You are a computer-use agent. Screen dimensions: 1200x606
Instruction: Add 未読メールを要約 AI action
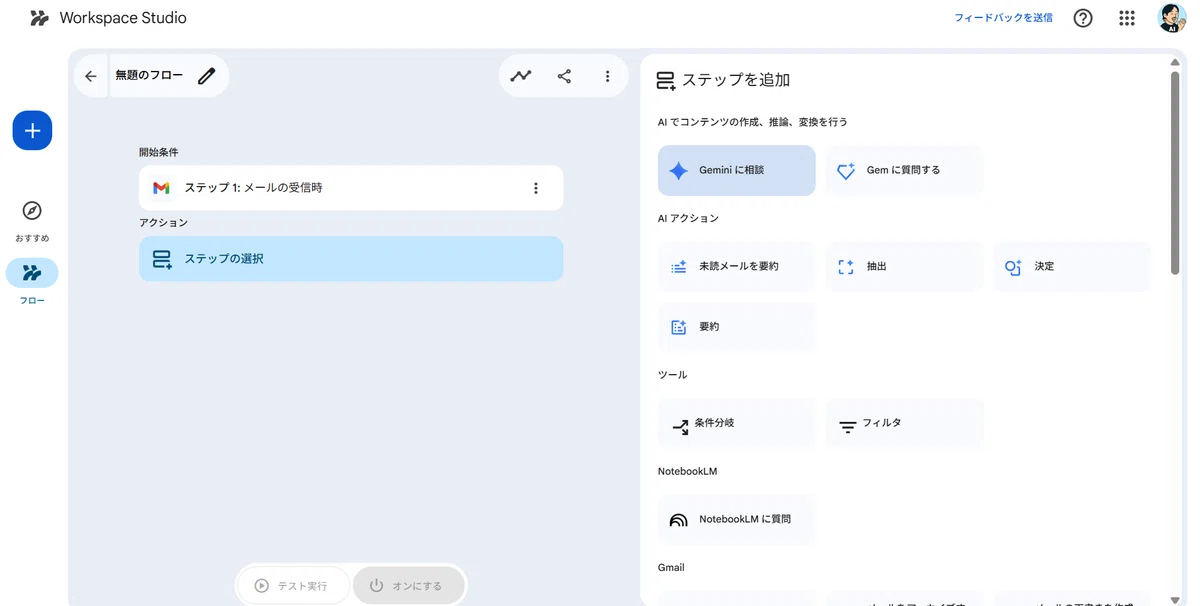(737, 267)
